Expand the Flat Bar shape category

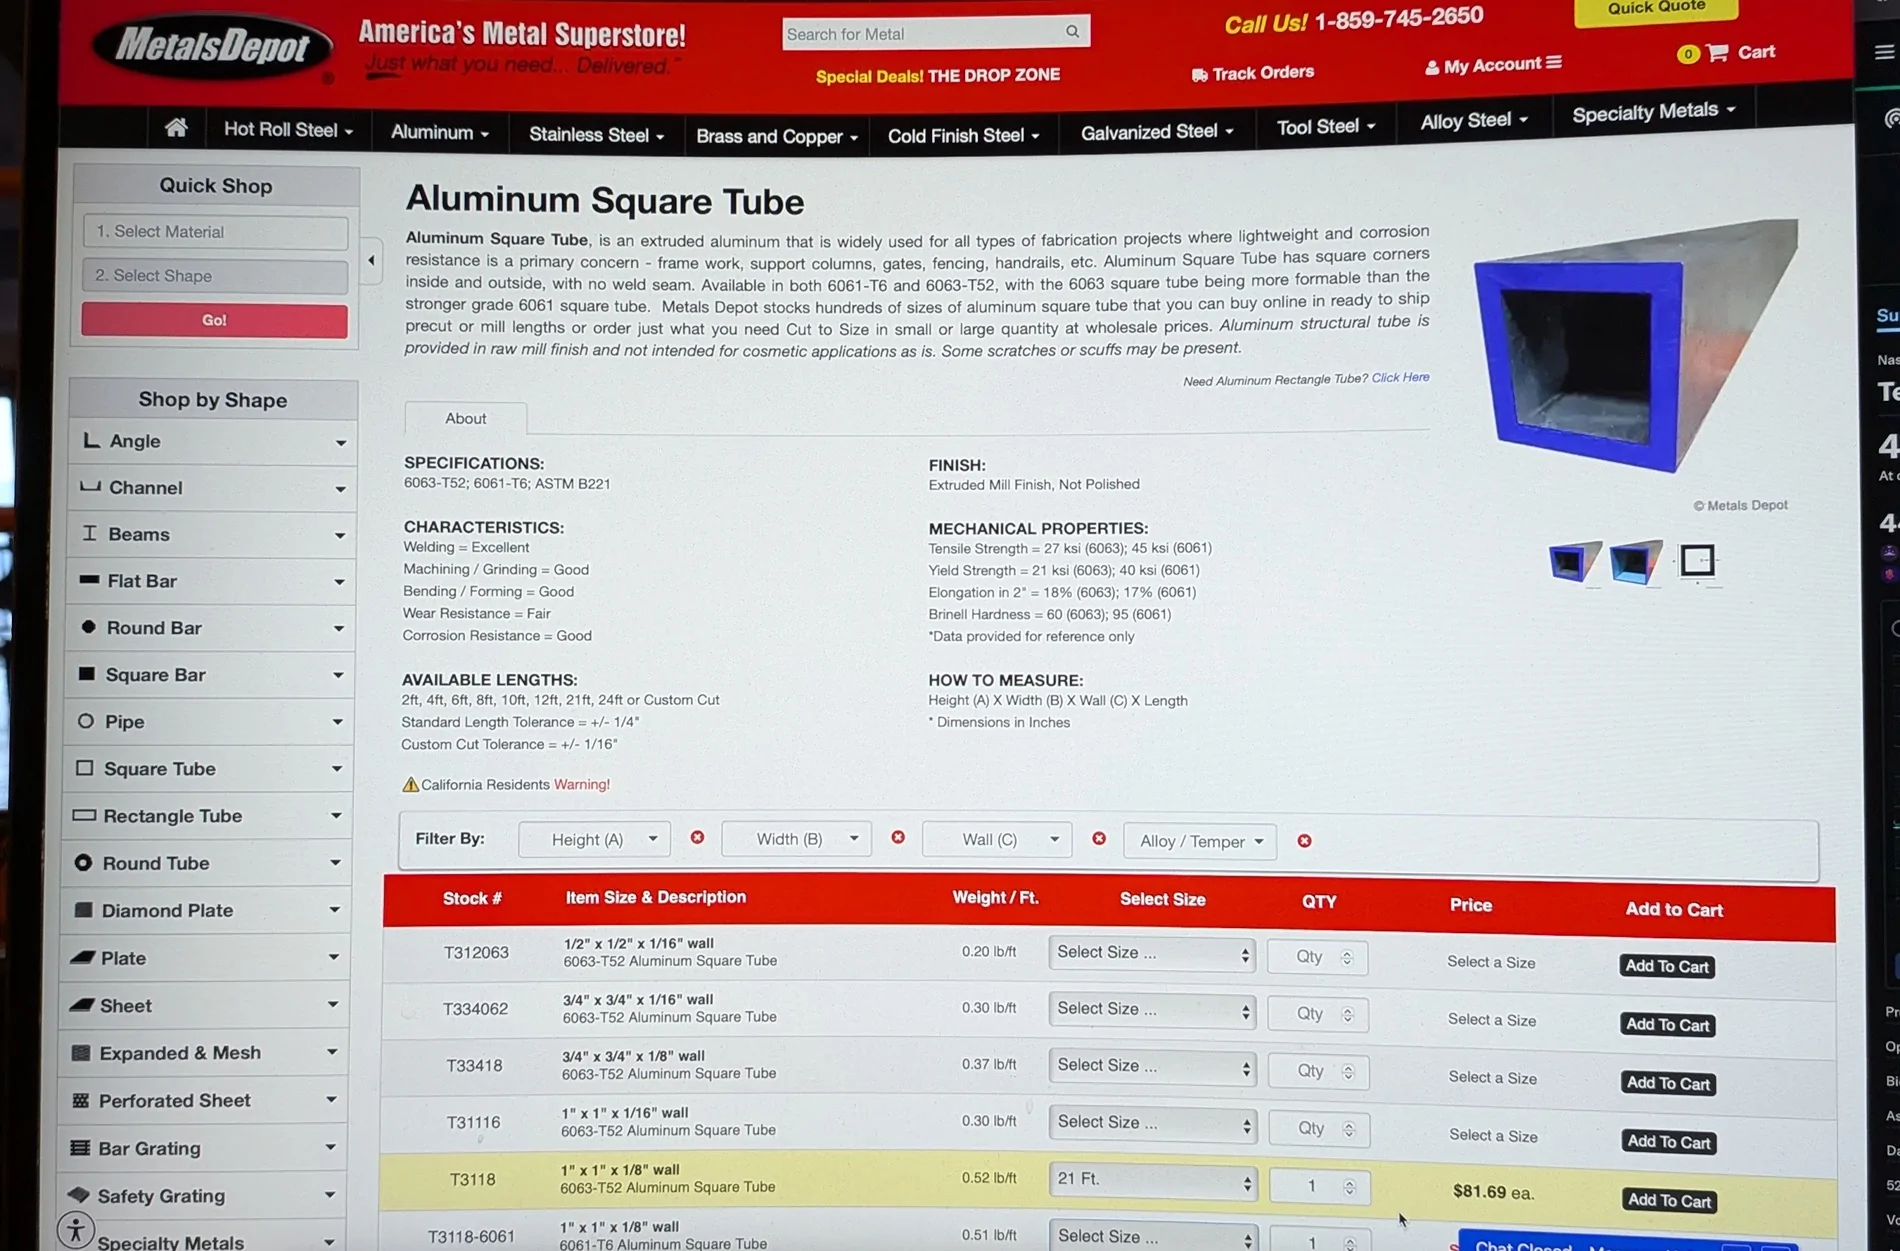[x=211, y=581]
